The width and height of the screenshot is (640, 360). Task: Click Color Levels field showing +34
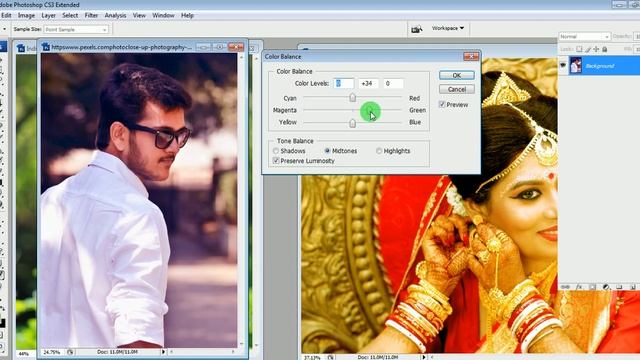click(x=368, y=83)
